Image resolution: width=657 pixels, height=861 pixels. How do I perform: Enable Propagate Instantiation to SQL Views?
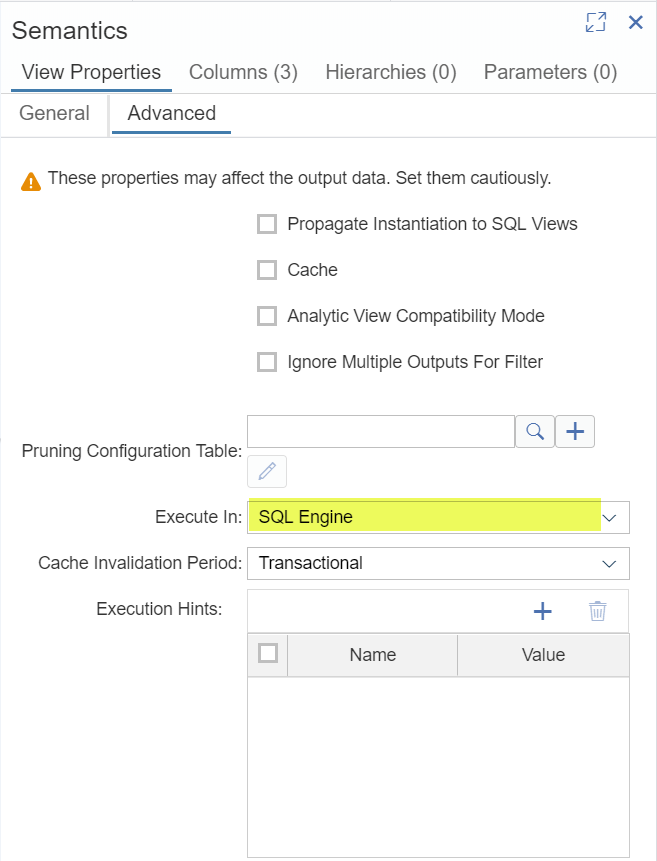pos(267,224)
